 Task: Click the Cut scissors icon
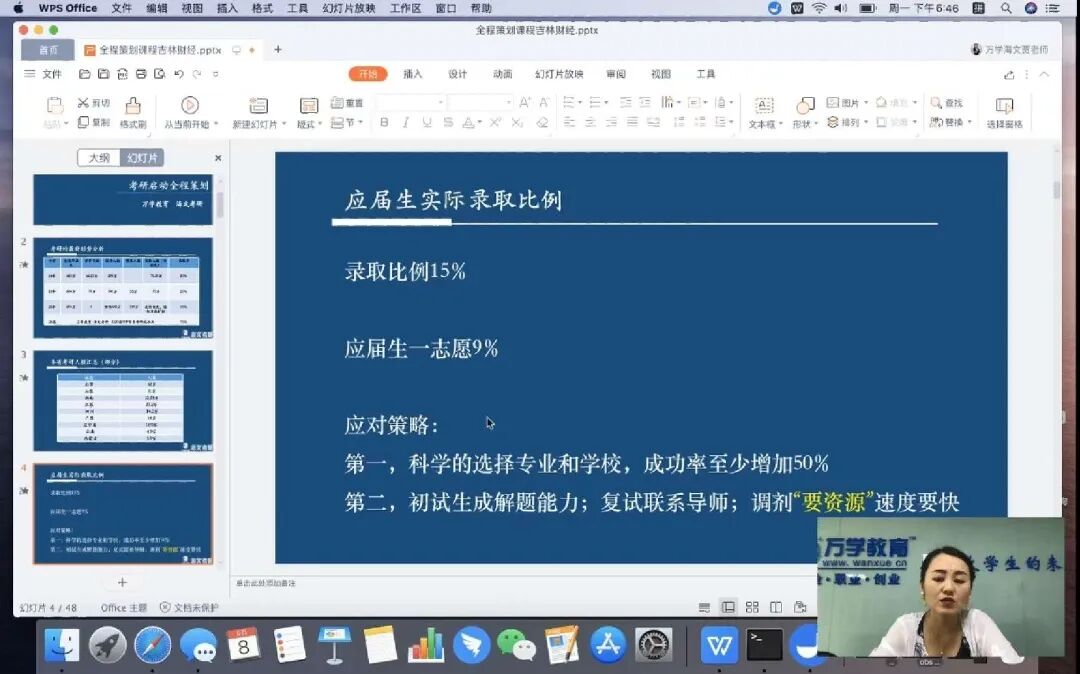(83, 103)
